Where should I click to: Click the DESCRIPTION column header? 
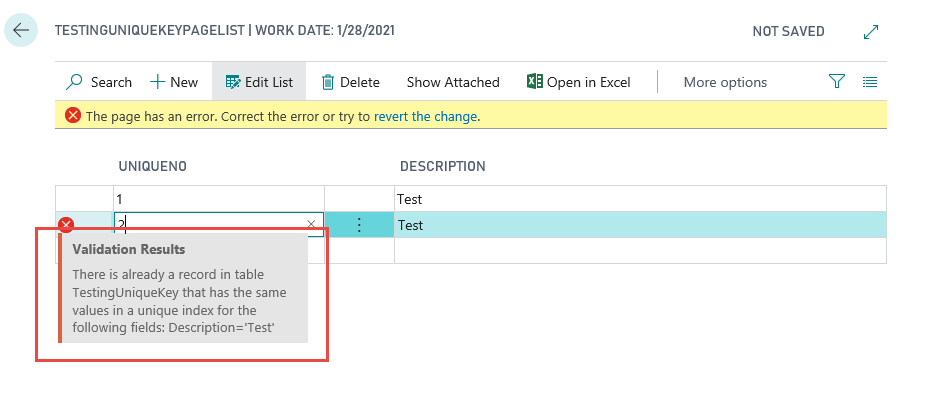443,166
